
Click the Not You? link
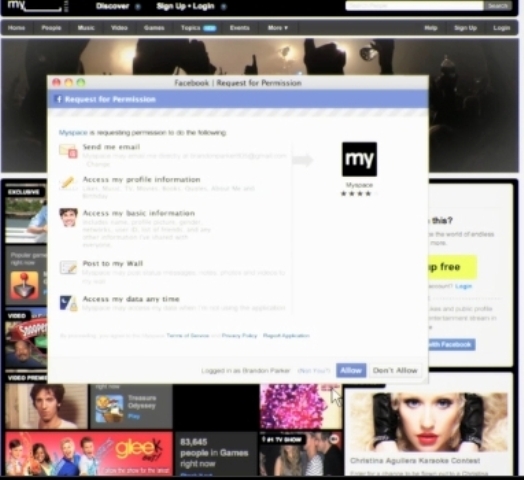point(313,370)
